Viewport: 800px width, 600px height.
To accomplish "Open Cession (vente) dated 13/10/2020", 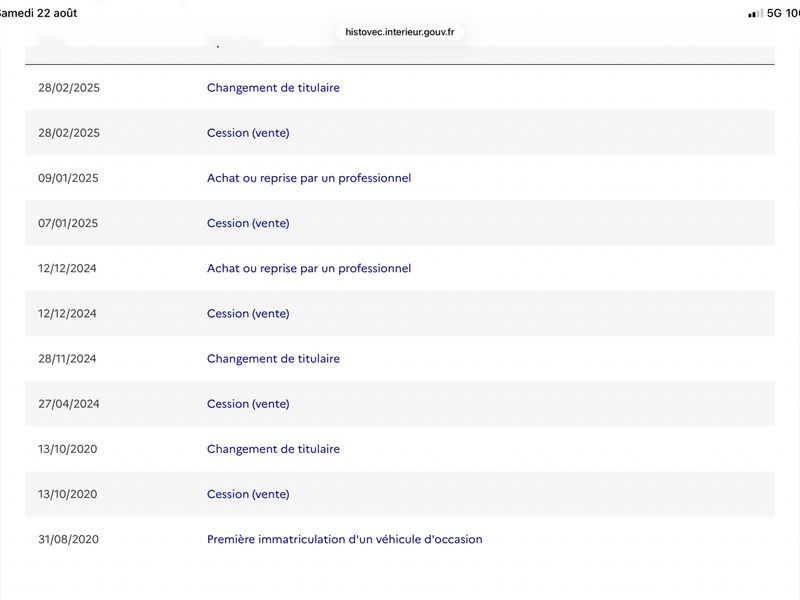I will [x=248, y=494].
